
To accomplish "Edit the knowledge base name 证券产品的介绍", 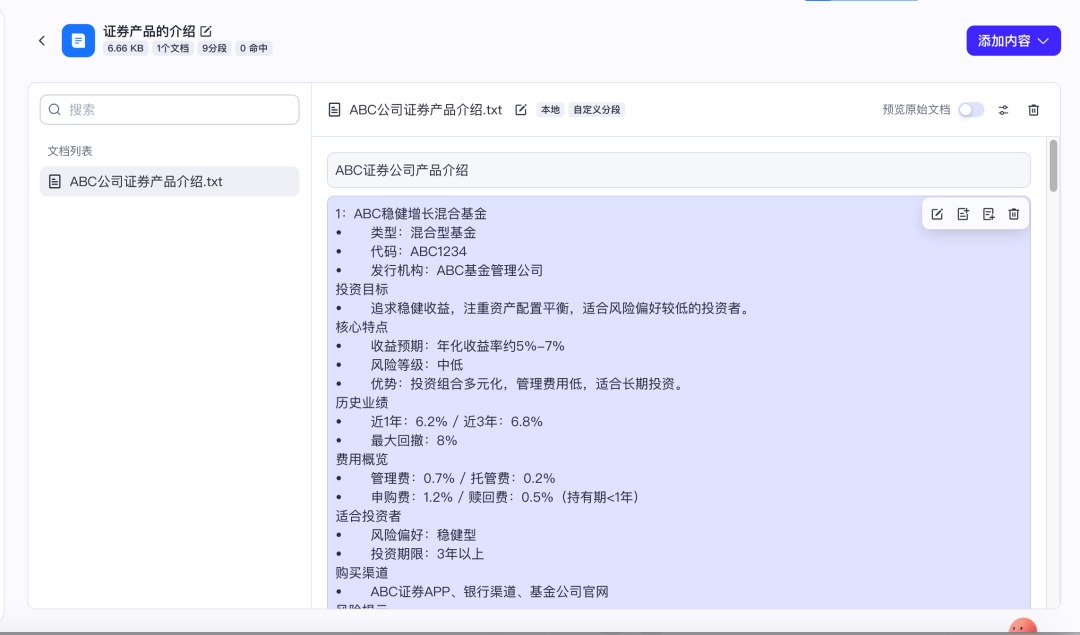I will pyautogui.click(x=206, y=31).
